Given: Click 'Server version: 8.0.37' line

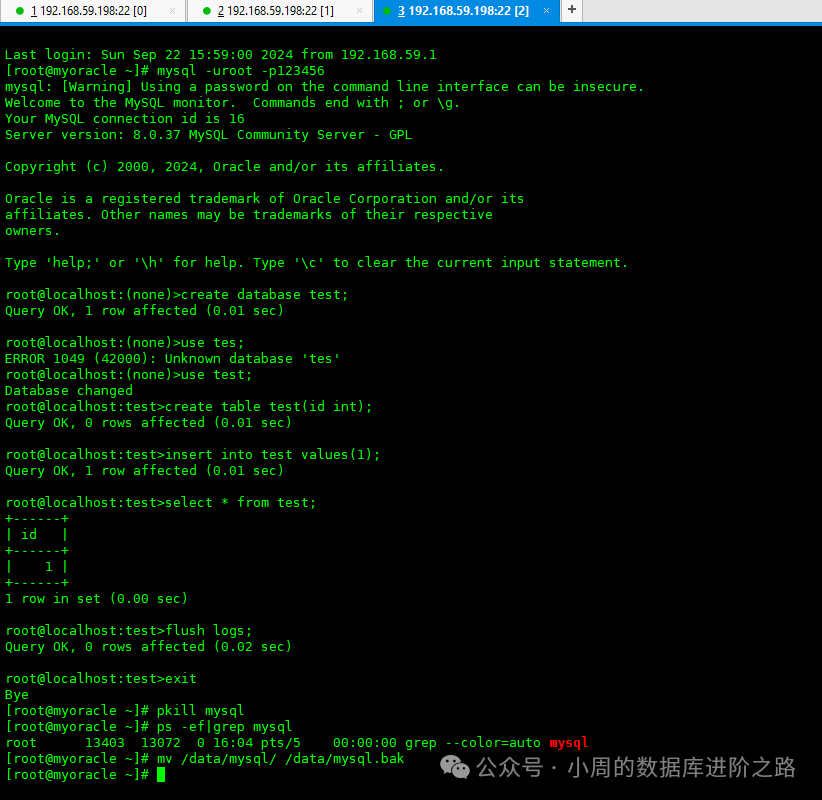Looking at the screenshot, I should (209, 135).
